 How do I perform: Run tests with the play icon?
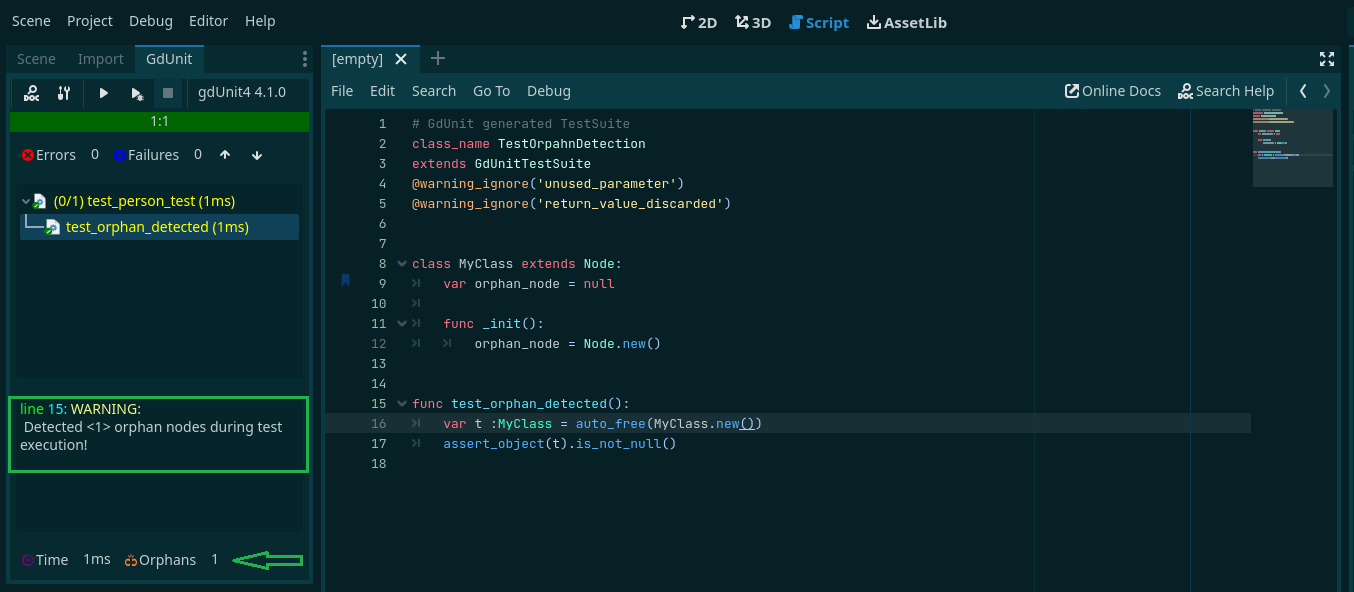pos(104,93)
